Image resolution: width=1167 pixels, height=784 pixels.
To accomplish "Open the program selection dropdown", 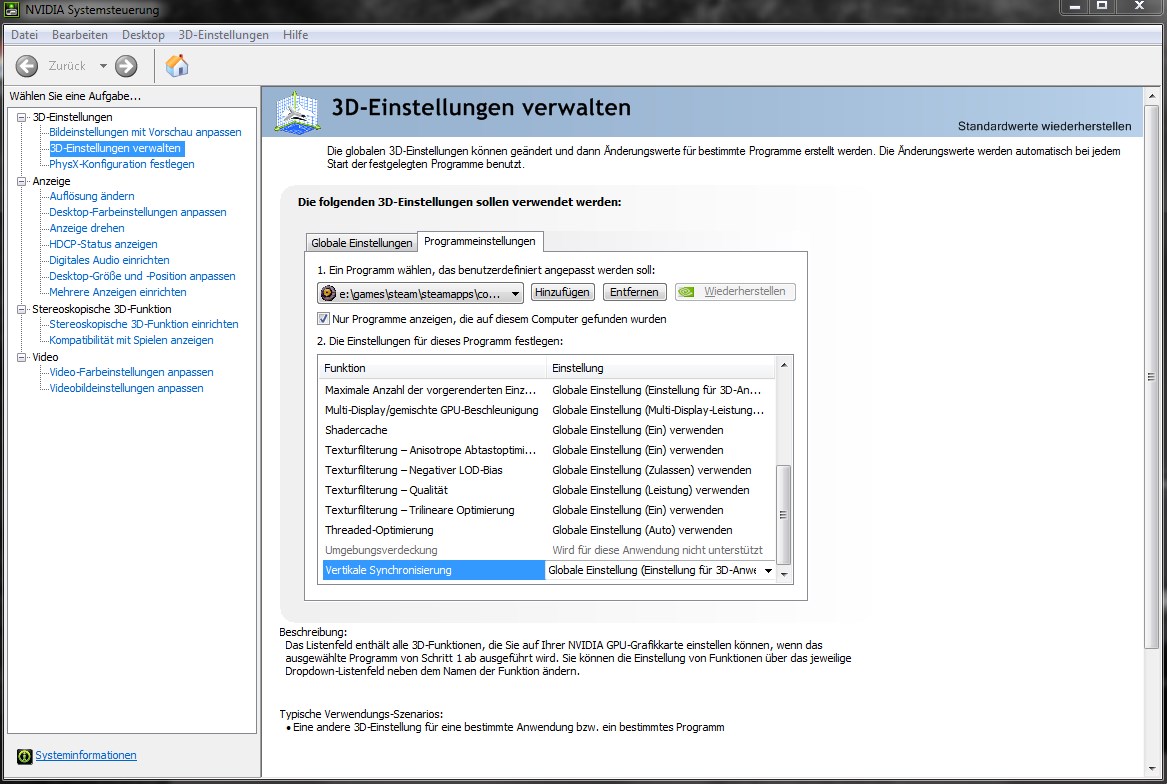I will tap(515, 294).
